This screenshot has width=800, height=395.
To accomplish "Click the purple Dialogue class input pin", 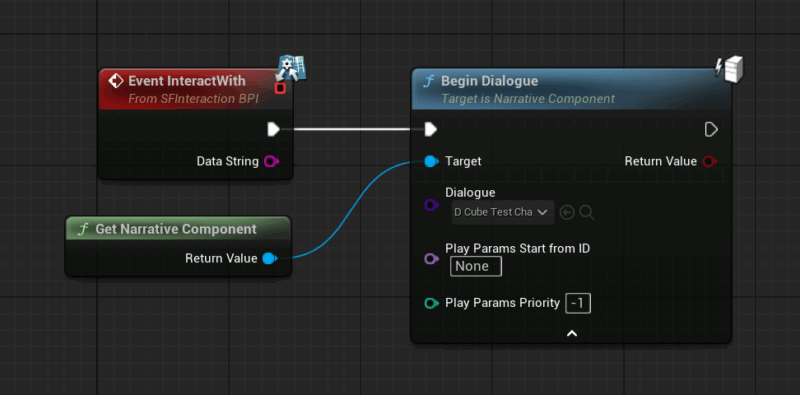I will (431, 205).
